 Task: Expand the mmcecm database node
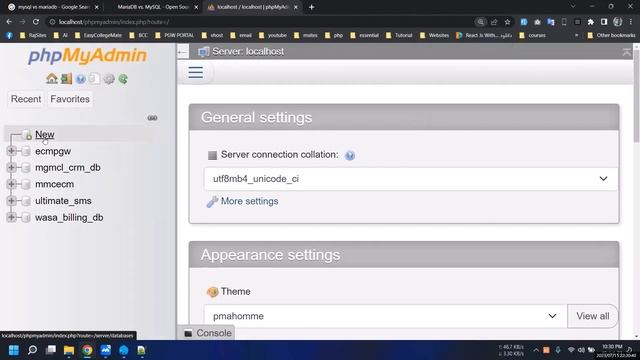point(11,184)
